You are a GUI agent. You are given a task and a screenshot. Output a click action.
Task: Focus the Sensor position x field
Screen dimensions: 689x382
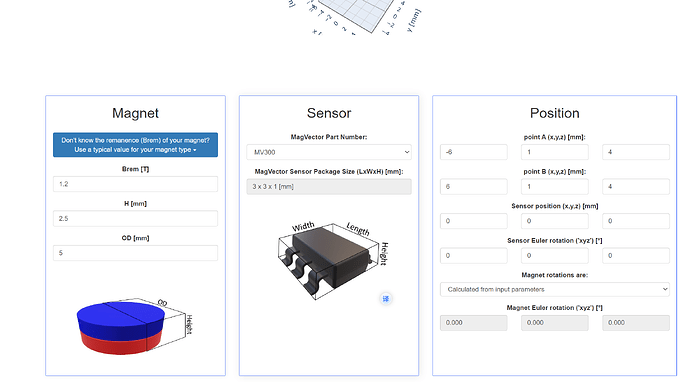(474, 221)
